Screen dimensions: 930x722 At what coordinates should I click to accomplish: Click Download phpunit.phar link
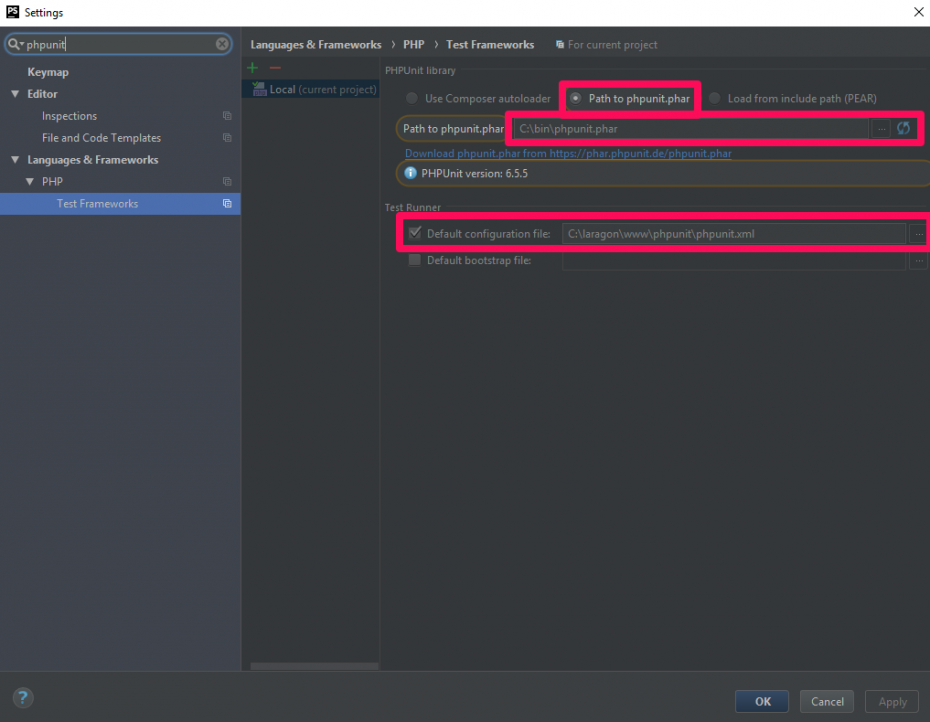point(568,154)
